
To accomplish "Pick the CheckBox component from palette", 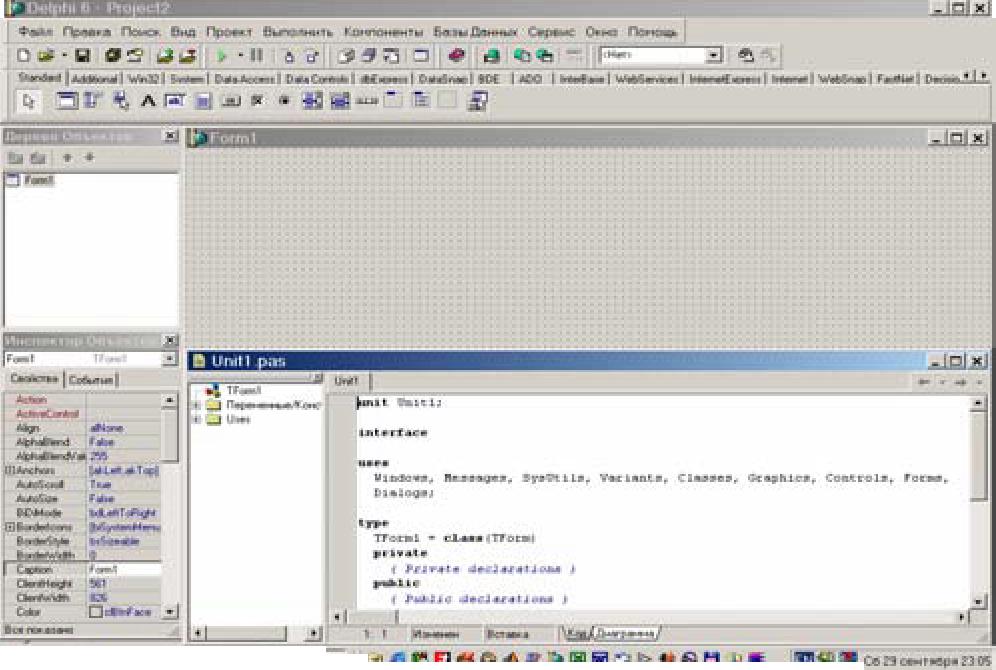I will [x=257, y=101].
